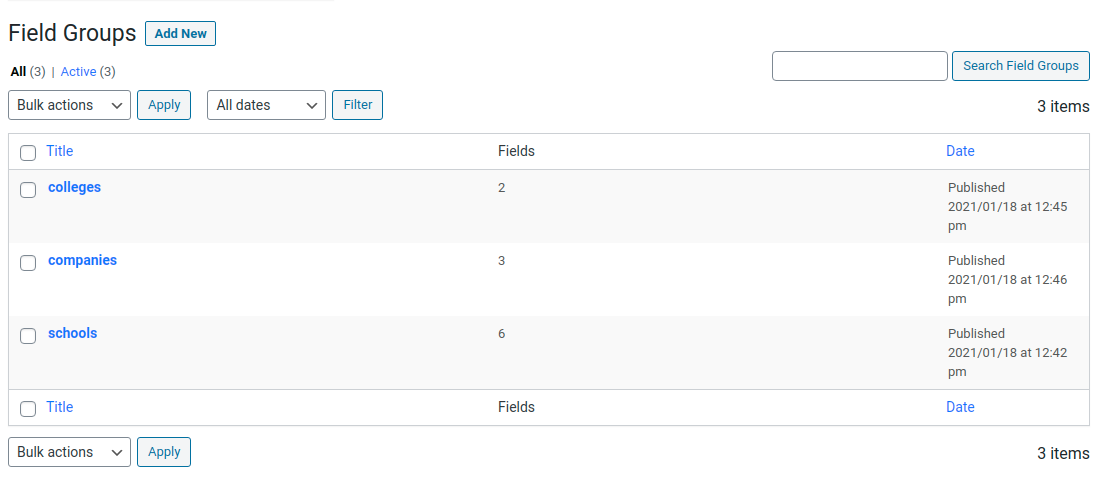Tick the schools row checkbox

coord(28,336)
